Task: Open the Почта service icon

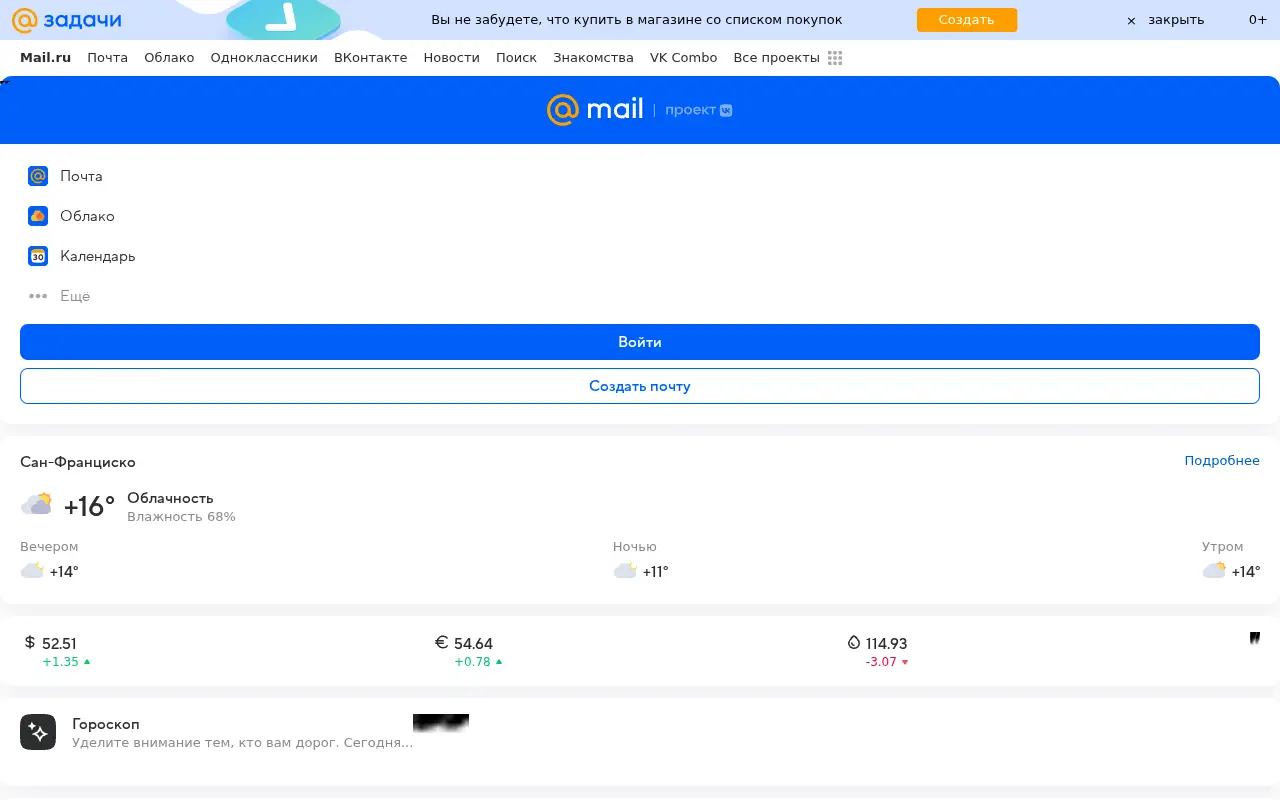Action: point(38,176)
